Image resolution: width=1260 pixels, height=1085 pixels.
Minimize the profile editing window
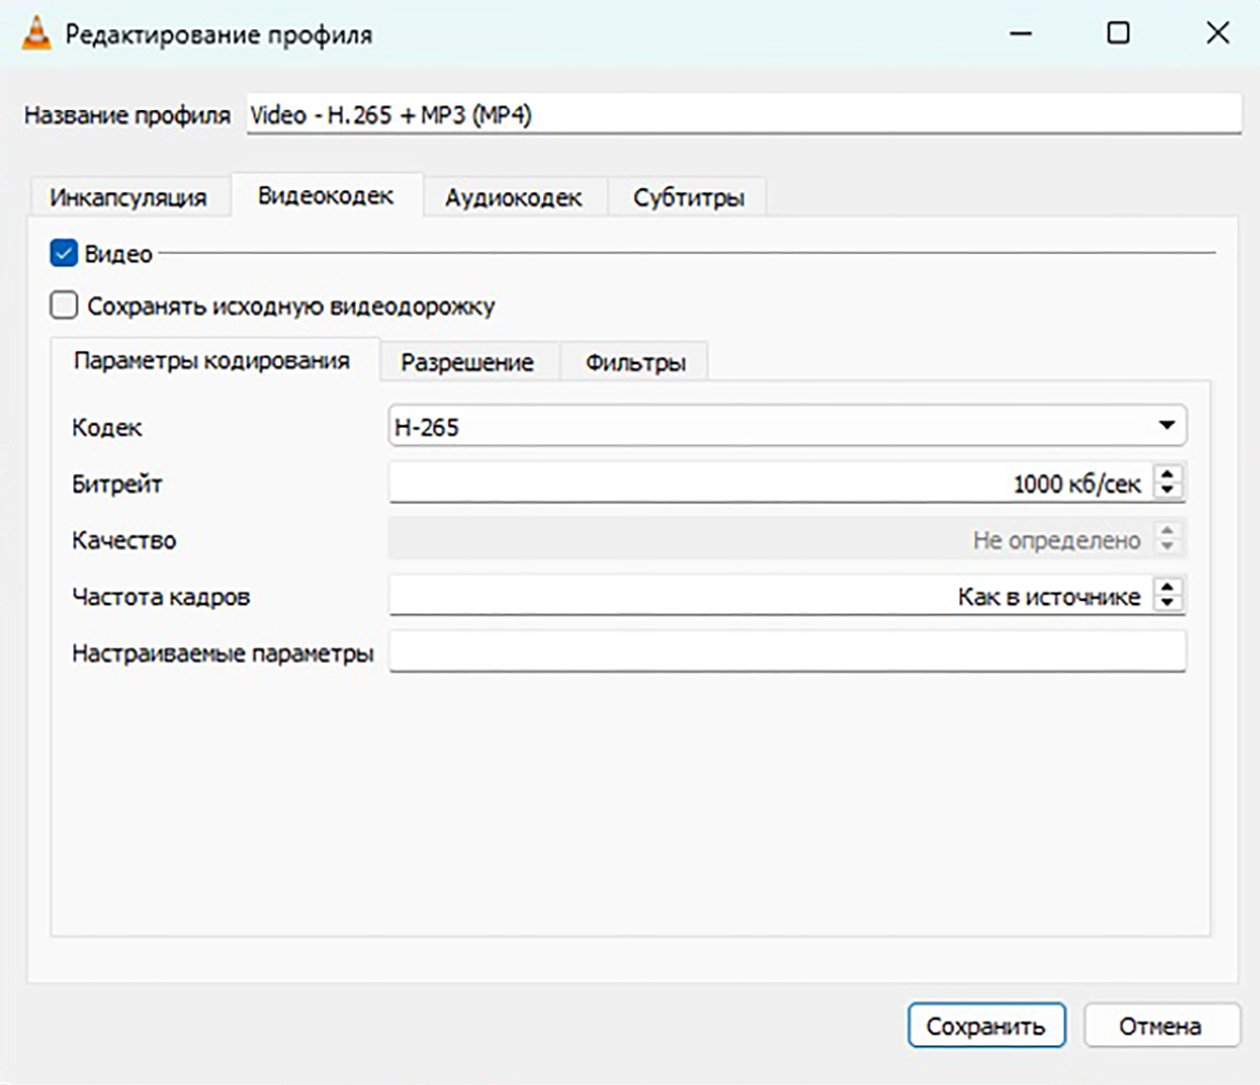point(1020,33)
